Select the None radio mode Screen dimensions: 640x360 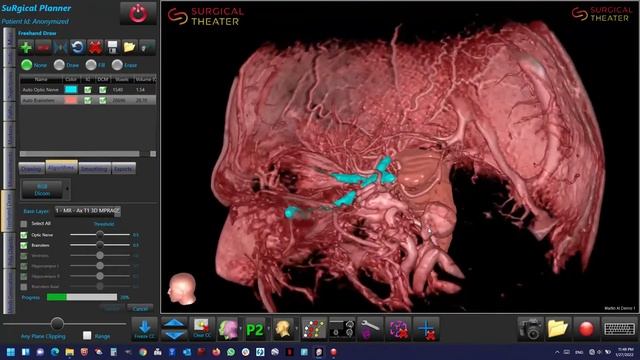coord(27,65)
